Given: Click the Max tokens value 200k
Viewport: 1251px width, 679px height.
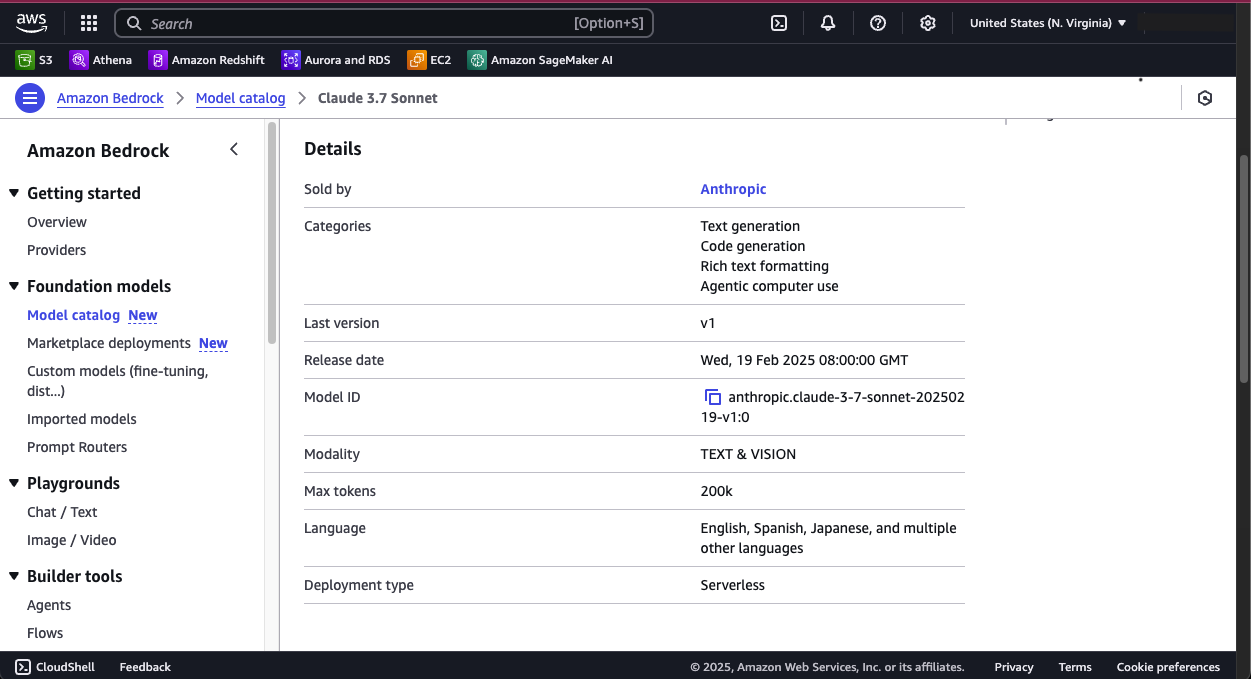Looking at the screenshot, I should tap(716, 491).
